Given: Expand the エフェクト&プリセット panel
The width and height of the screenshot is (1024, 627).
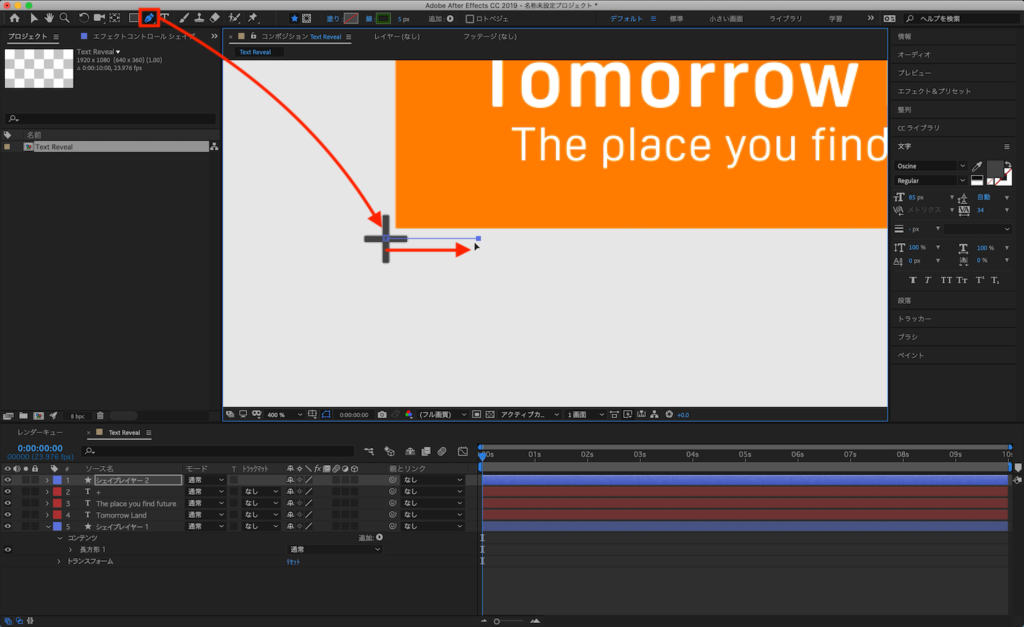Looking at the screenshot, I should 934,91.
